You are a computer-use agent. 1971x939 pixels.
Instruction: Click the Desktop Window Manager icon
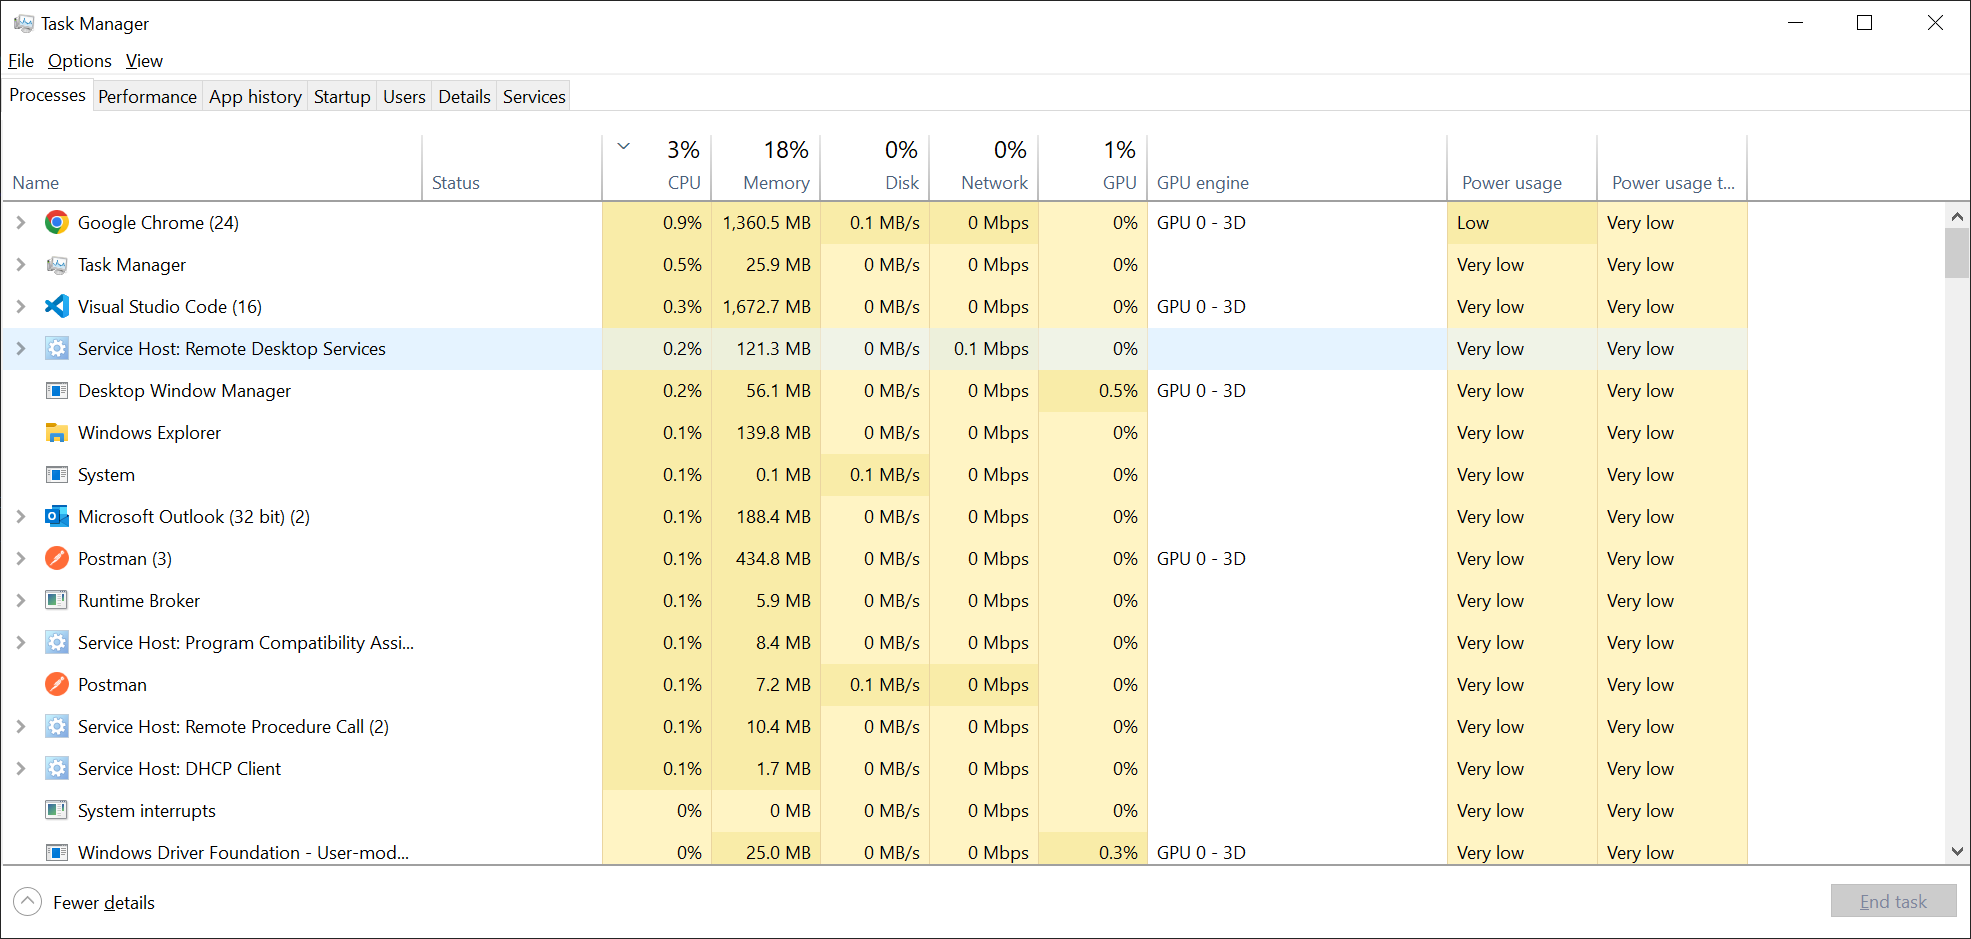pyautogui.click(x=57, y=390)
